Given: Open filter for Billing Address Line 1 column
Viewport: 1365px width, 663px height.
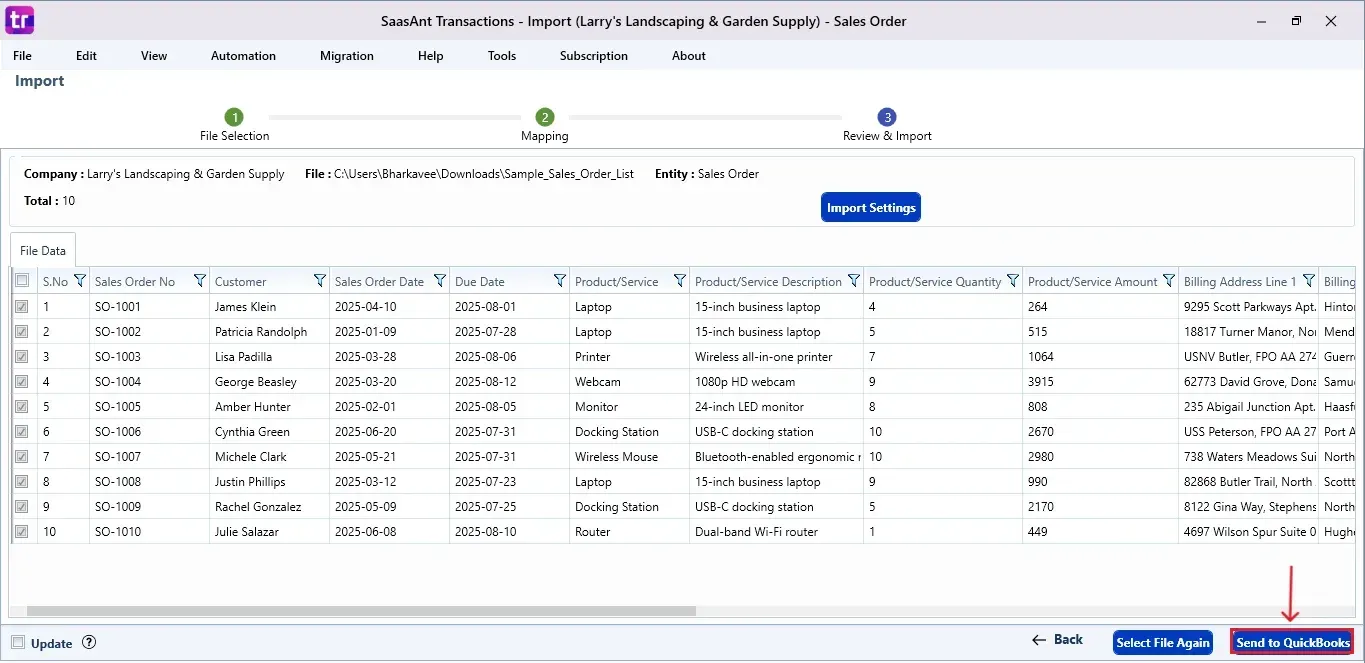Looking at the screenshot, I should coord(1308,281).
